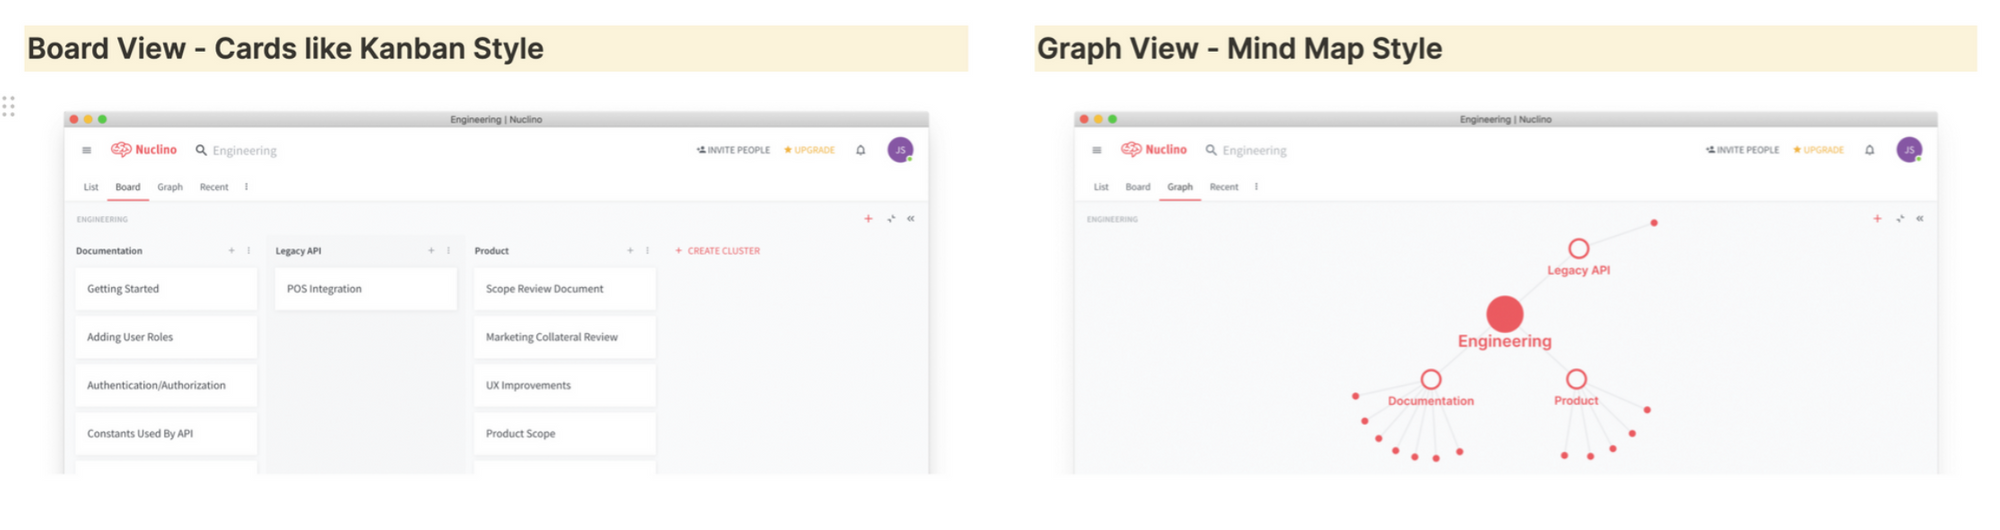Open the more options dots beside Recent tab in Board window
The height and width of the screenshot is (530, 2000).
[x=246, y=187]
